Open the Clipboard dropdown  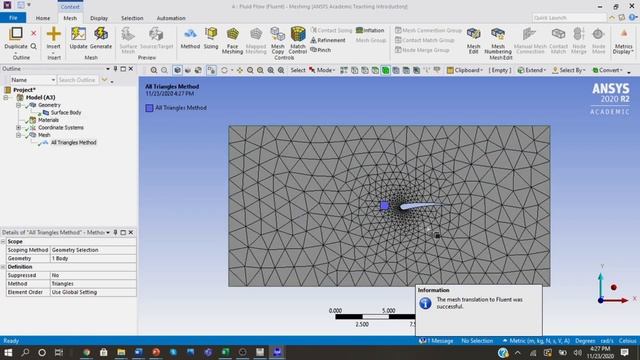click(465, 70)
